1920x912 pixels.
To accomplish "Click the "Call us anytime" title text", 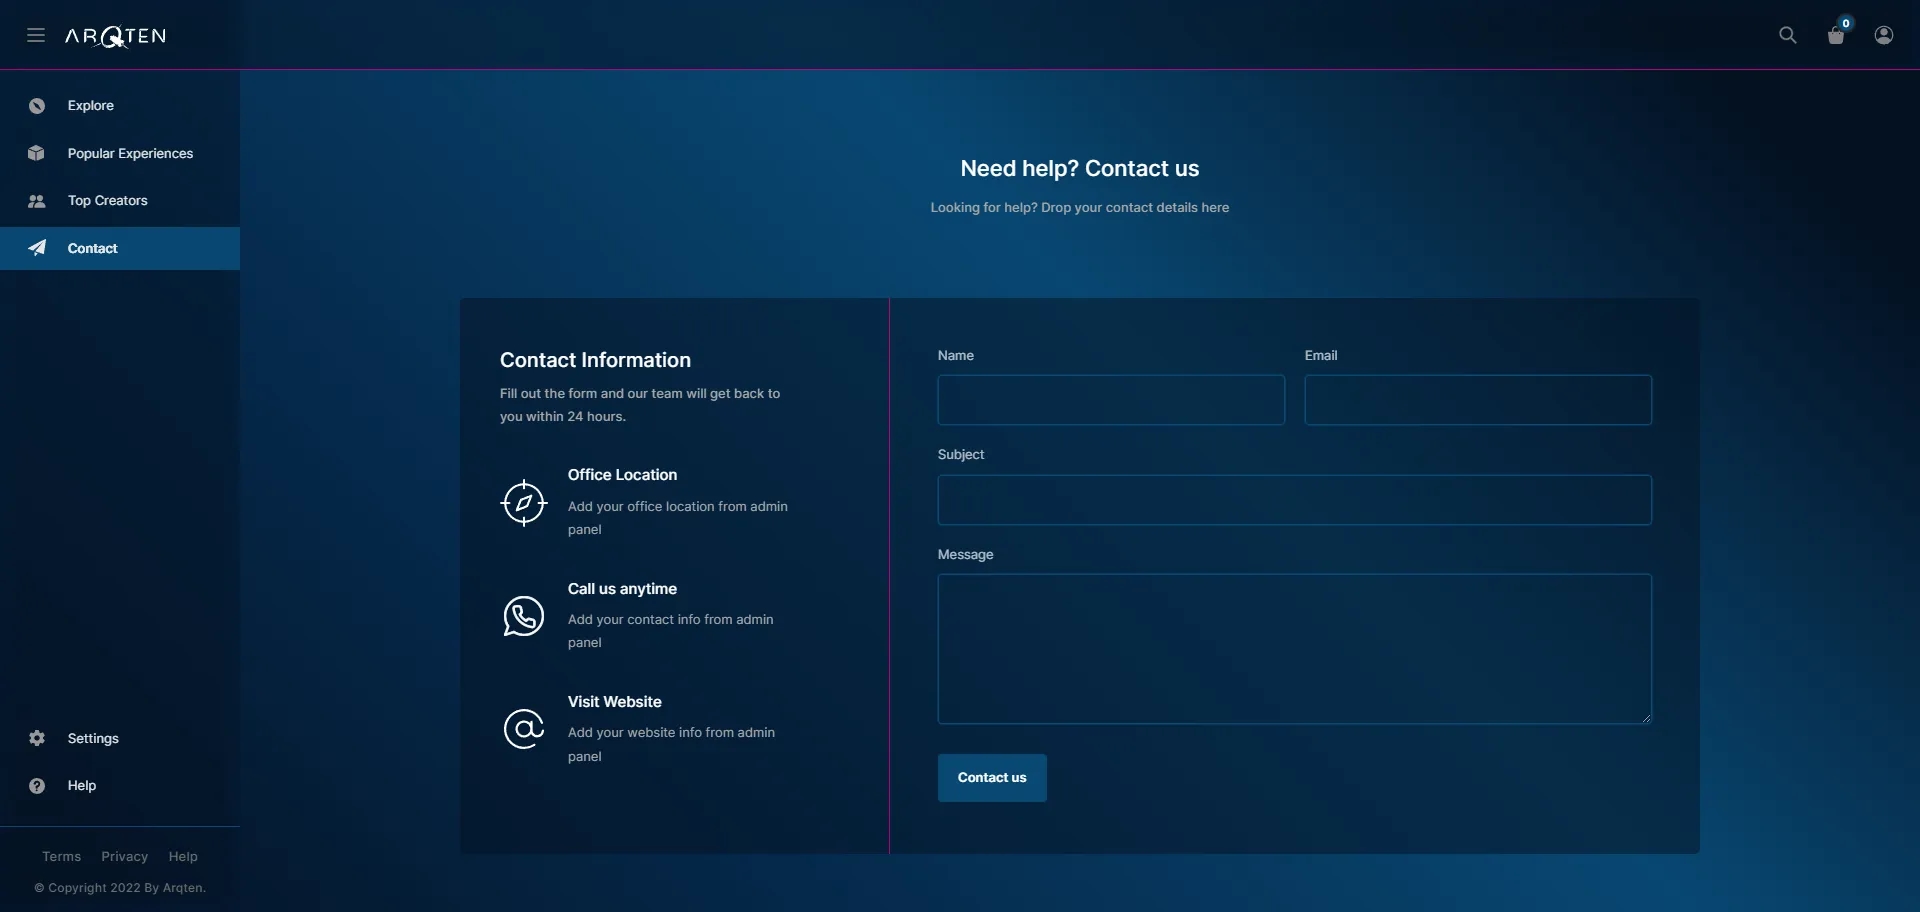I will (622, 589).
